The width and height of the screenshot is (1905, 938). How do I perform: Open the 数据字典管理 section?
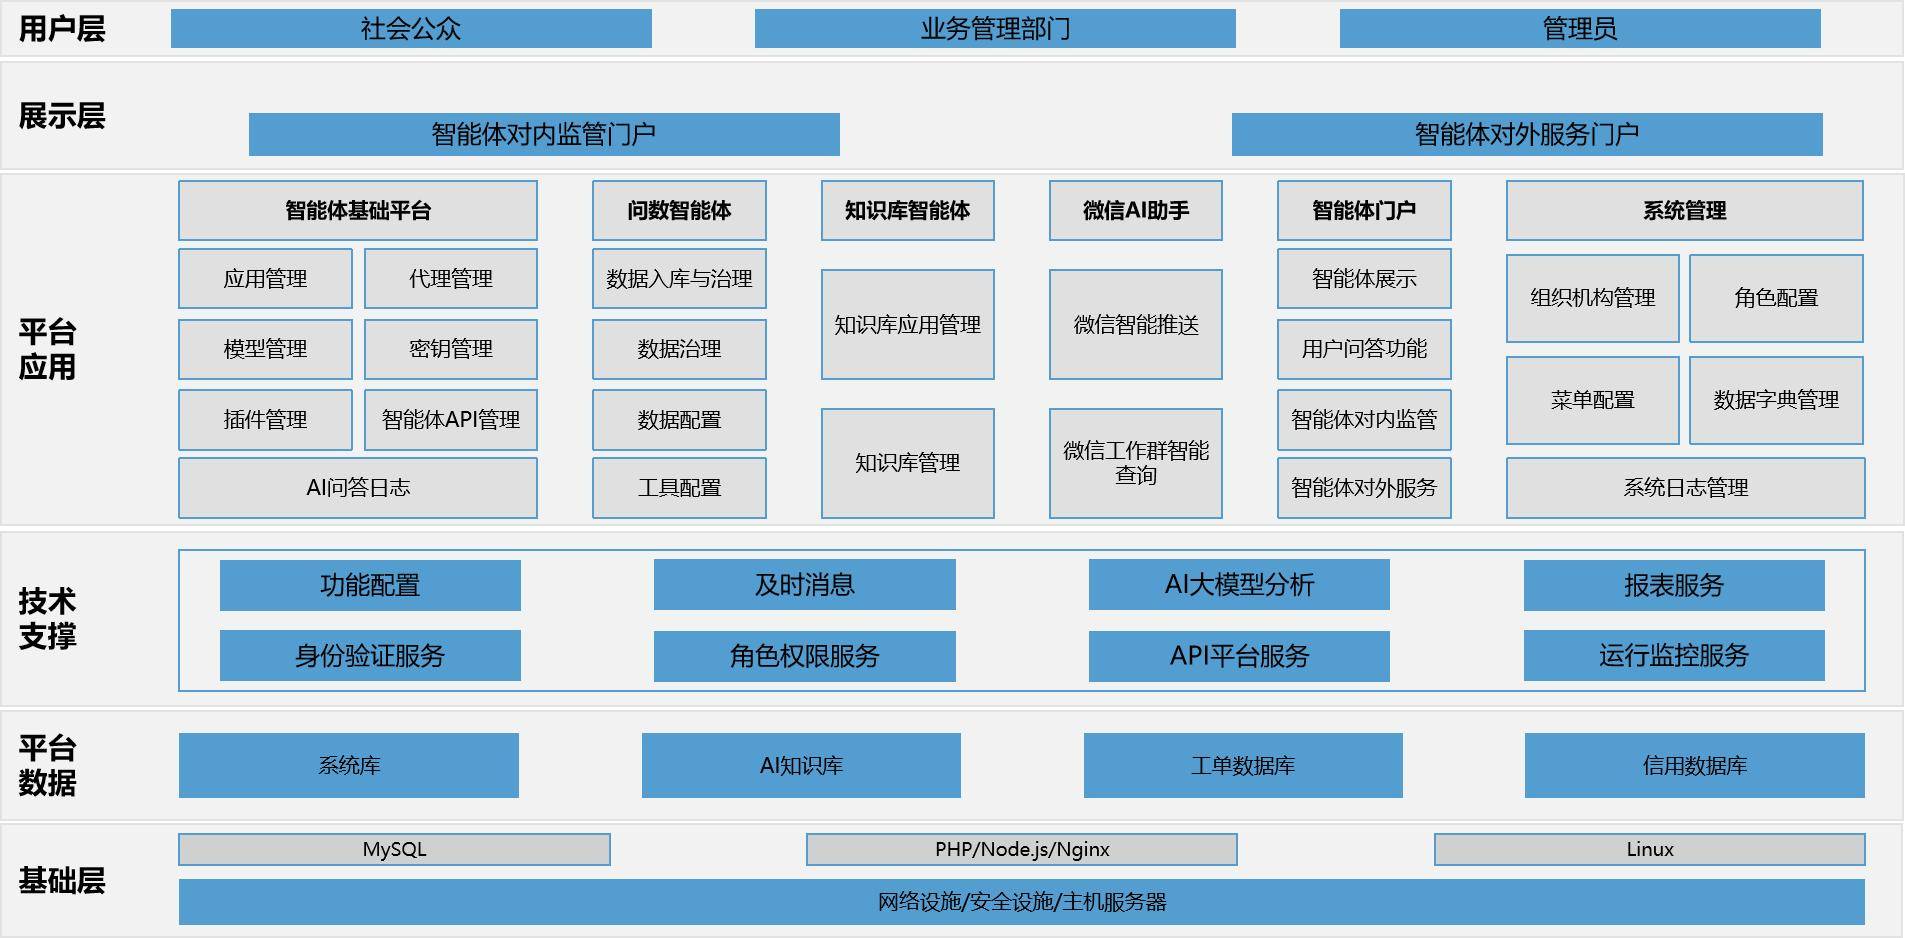click(x=1777, y=400)
